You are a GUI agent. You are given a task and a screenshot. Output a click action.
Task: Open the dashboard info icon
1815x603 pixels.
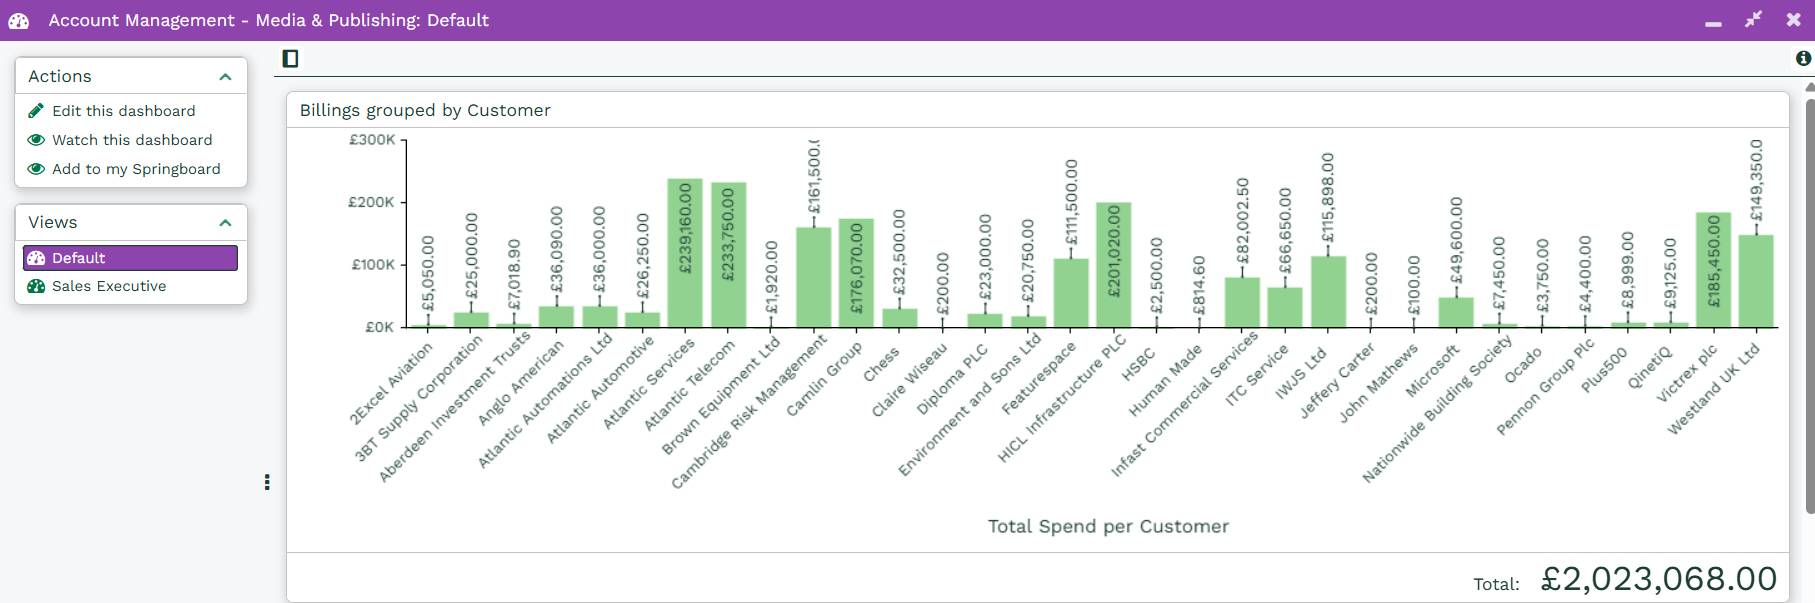pos(1803,59)
